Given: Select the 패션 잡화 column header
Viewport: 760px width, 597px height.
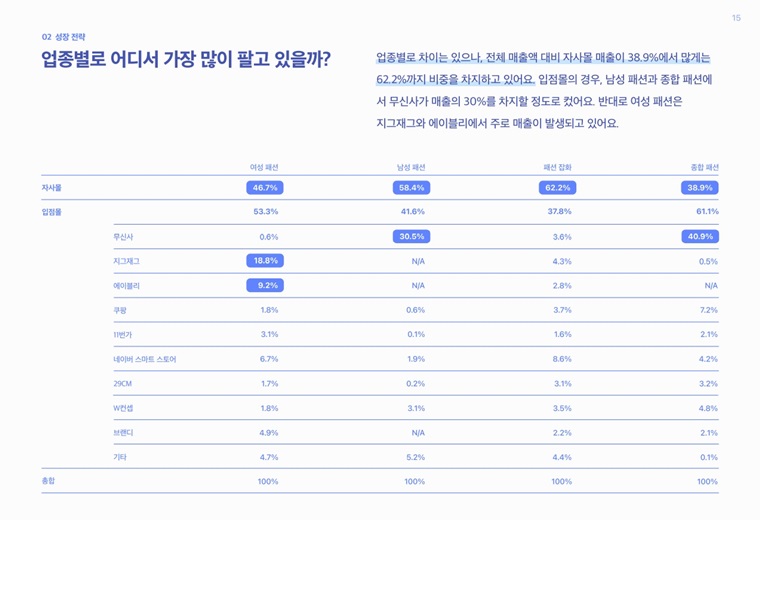Looking at the screenshot, I should (557, 167).
